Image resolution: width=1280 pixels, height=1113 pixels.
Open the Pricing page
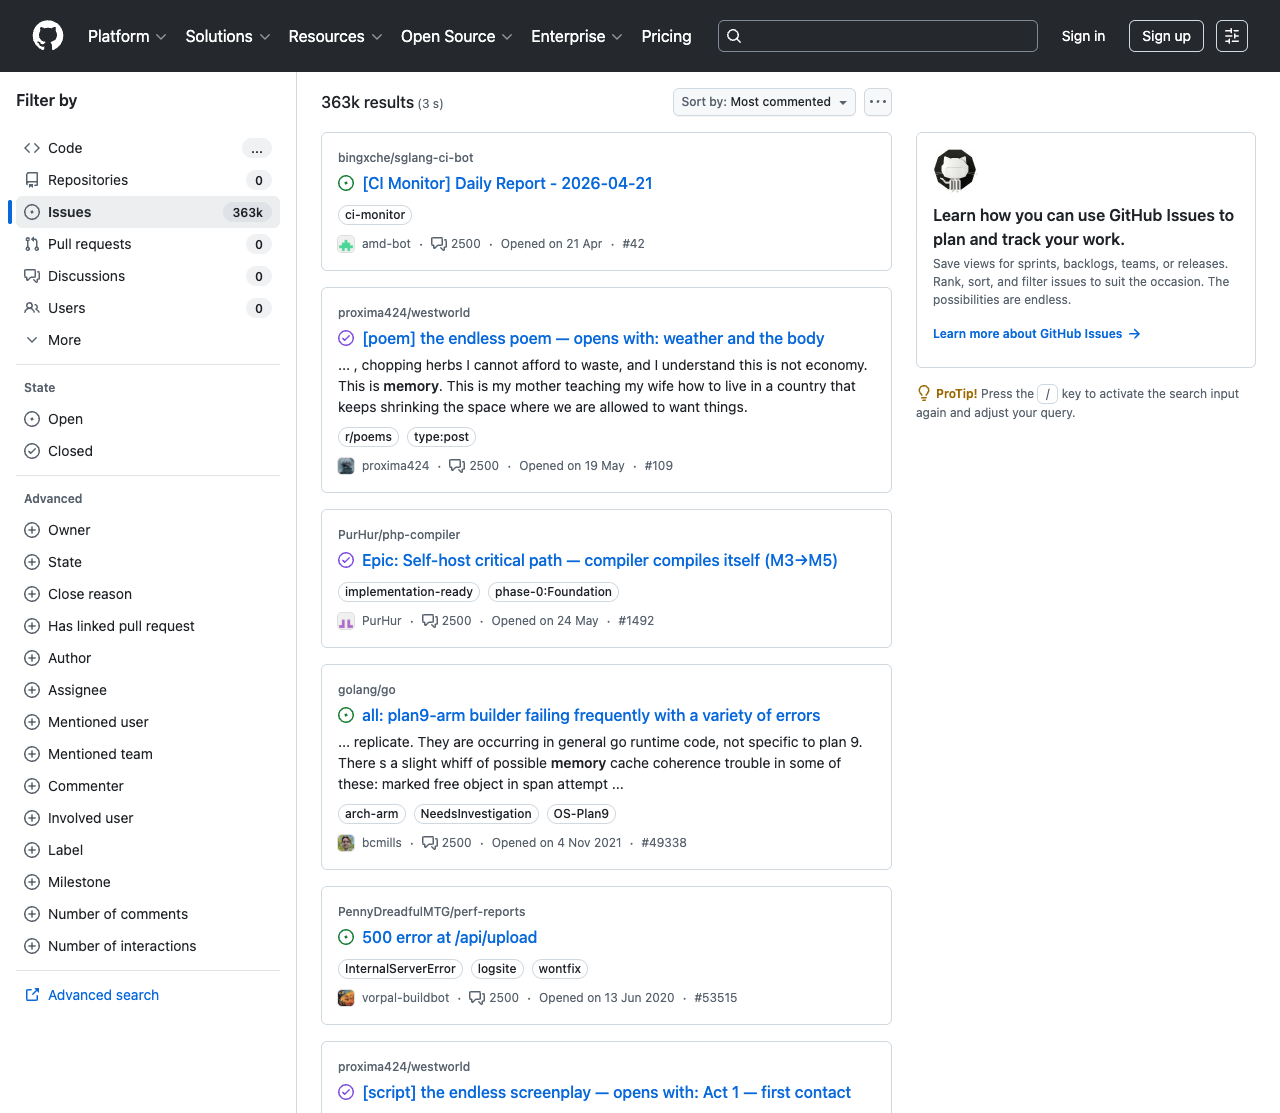666,36
